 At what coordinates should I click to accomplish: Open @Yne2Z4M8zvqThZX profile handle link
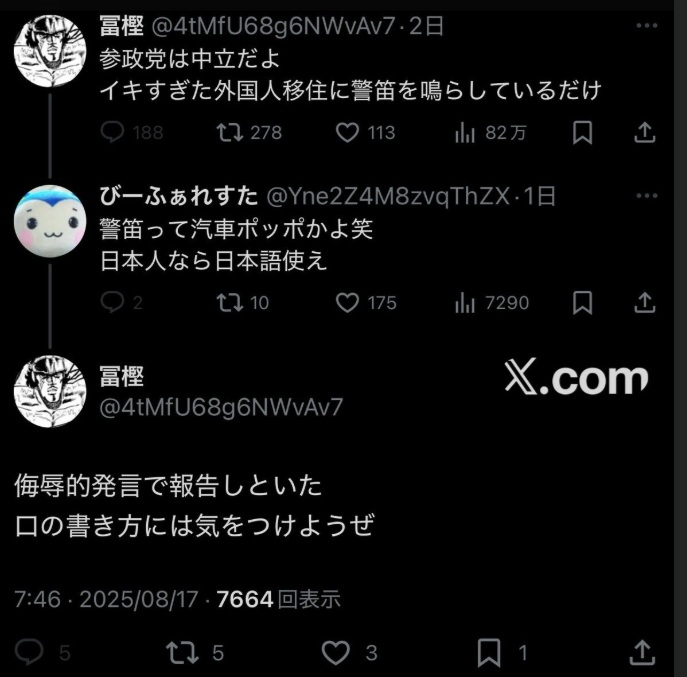pos(388,196)
